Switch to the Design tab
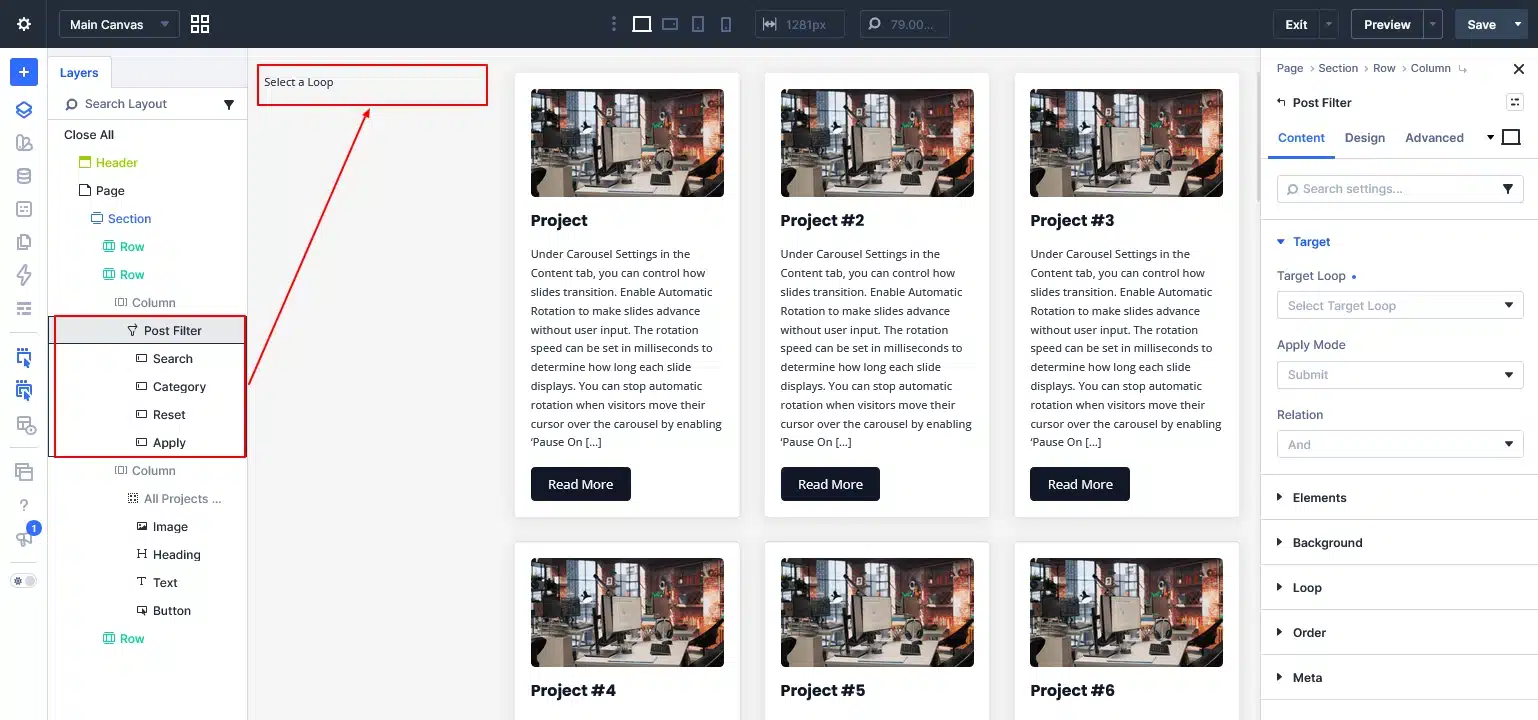1538x720 pixels. click(1365, 138)
